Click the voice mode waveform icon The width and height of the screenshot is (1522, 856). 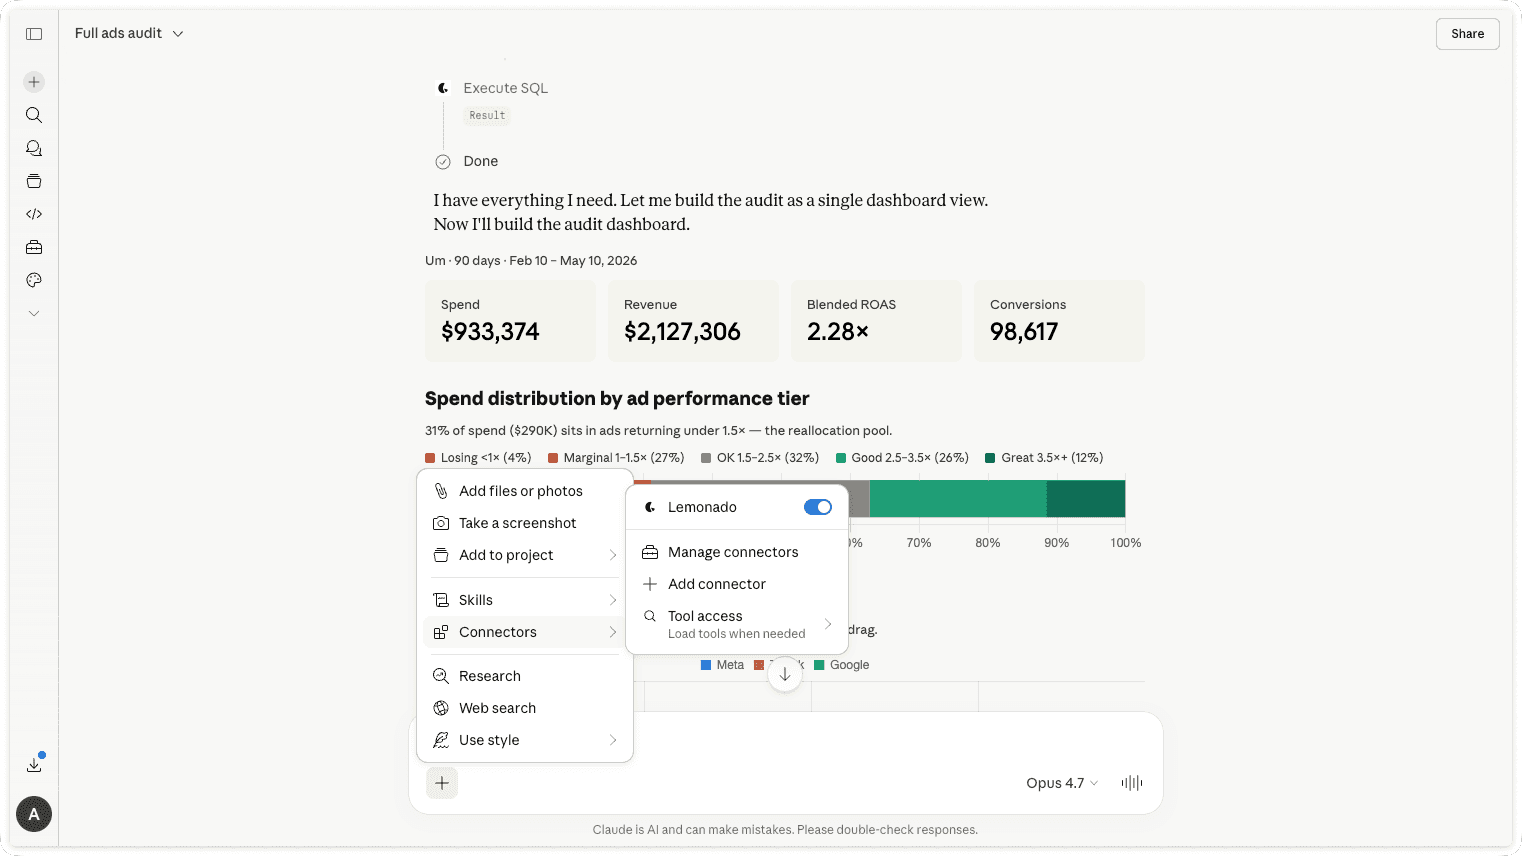click(x=1132, y=783)
